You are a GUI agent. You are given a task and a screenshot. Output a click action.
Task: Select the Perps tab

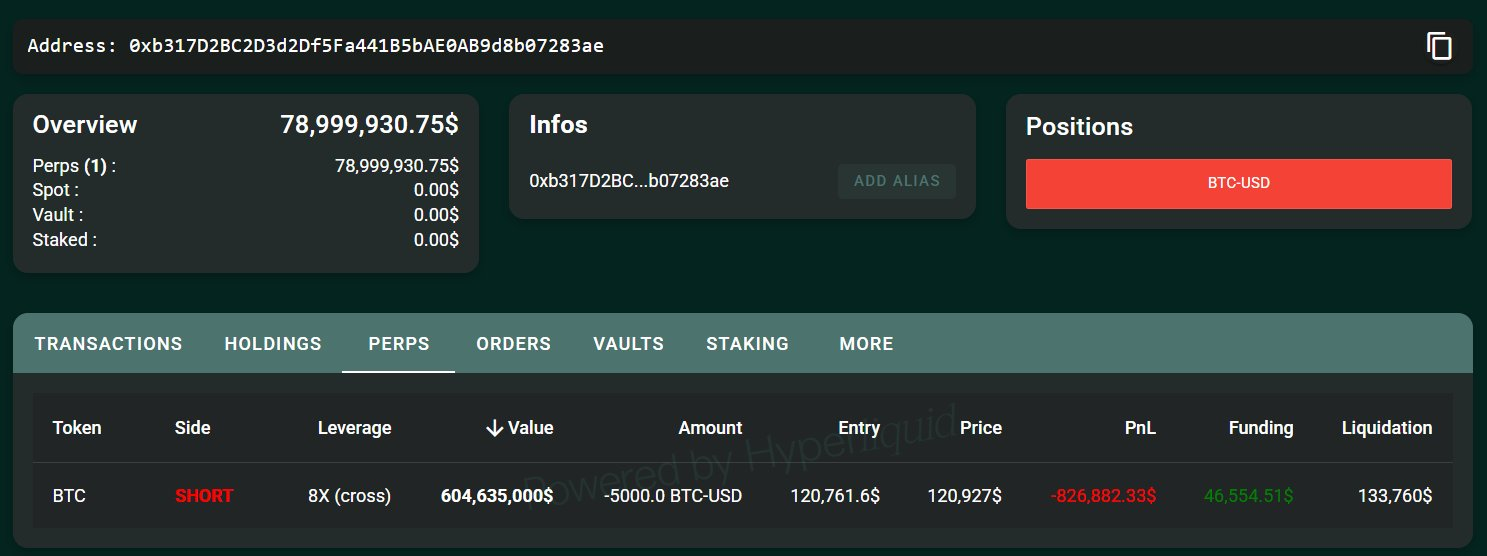[399, 344]
